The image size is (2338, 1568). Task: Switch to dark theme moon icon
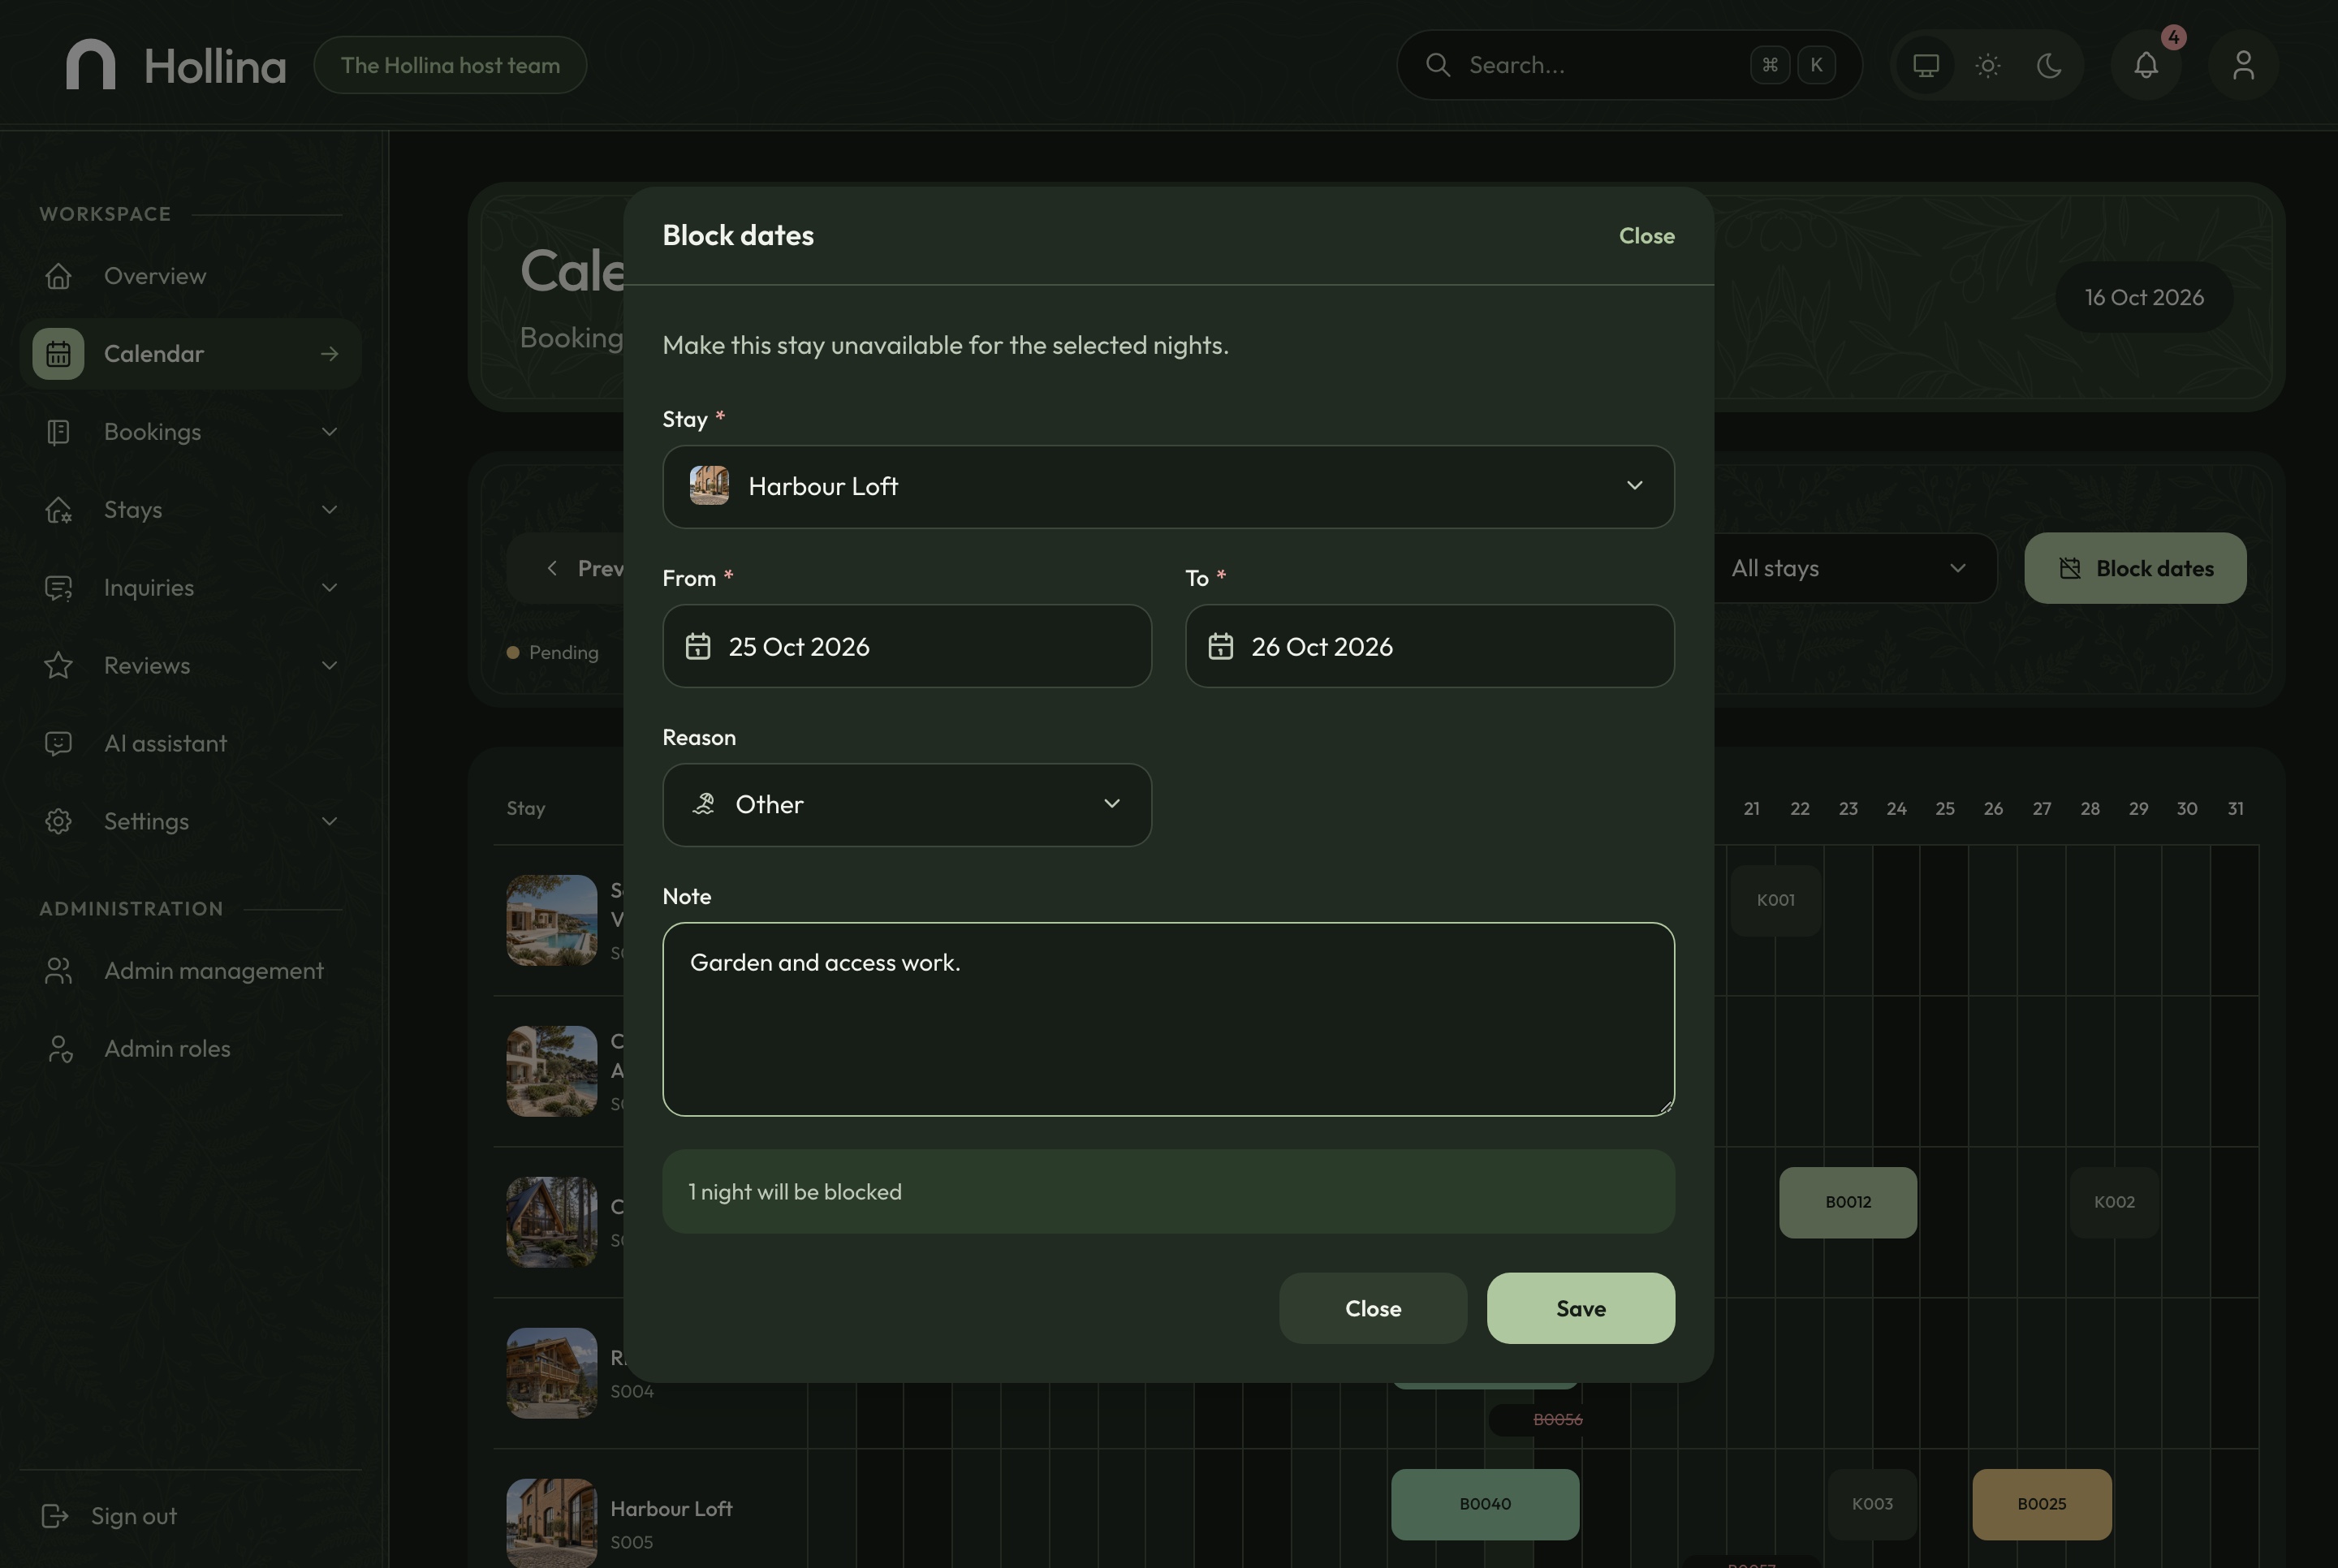pyautogui.click(x=2049, y=65)
